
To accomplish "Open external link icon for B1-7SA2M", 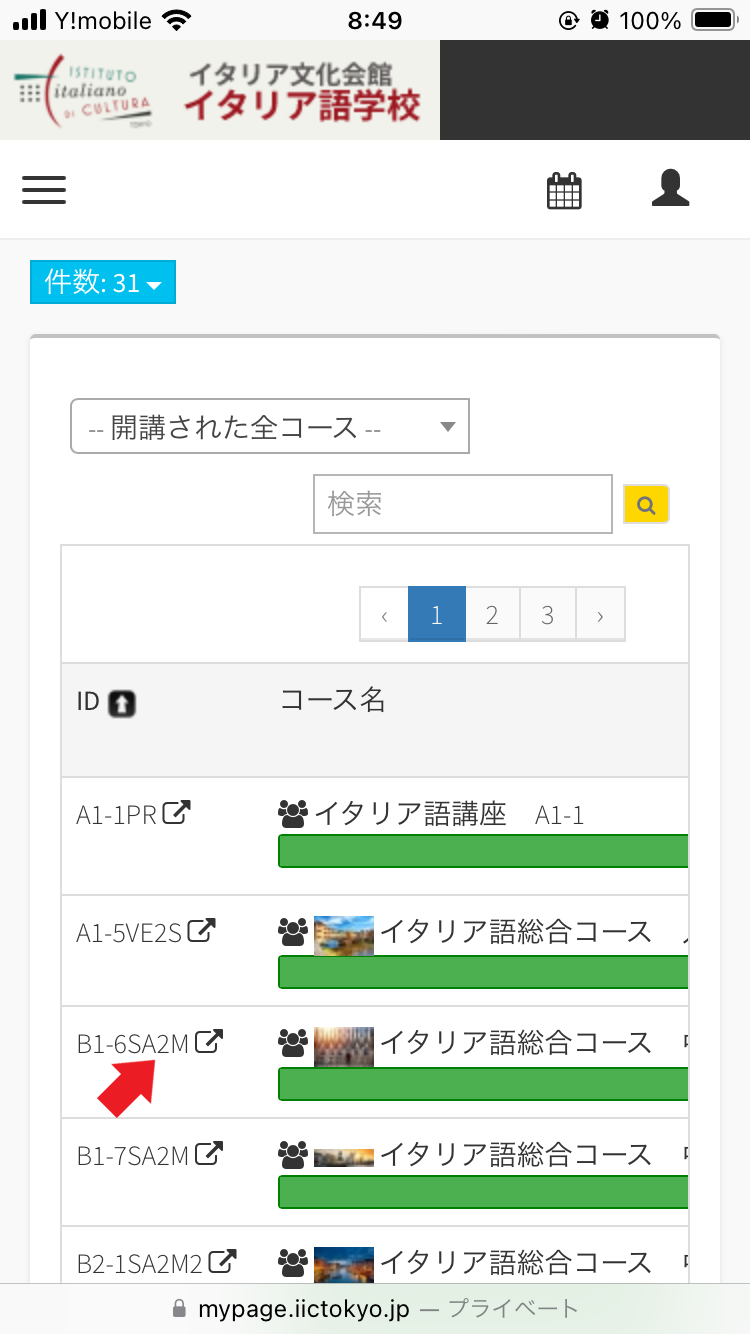I will coord(209,1154).
